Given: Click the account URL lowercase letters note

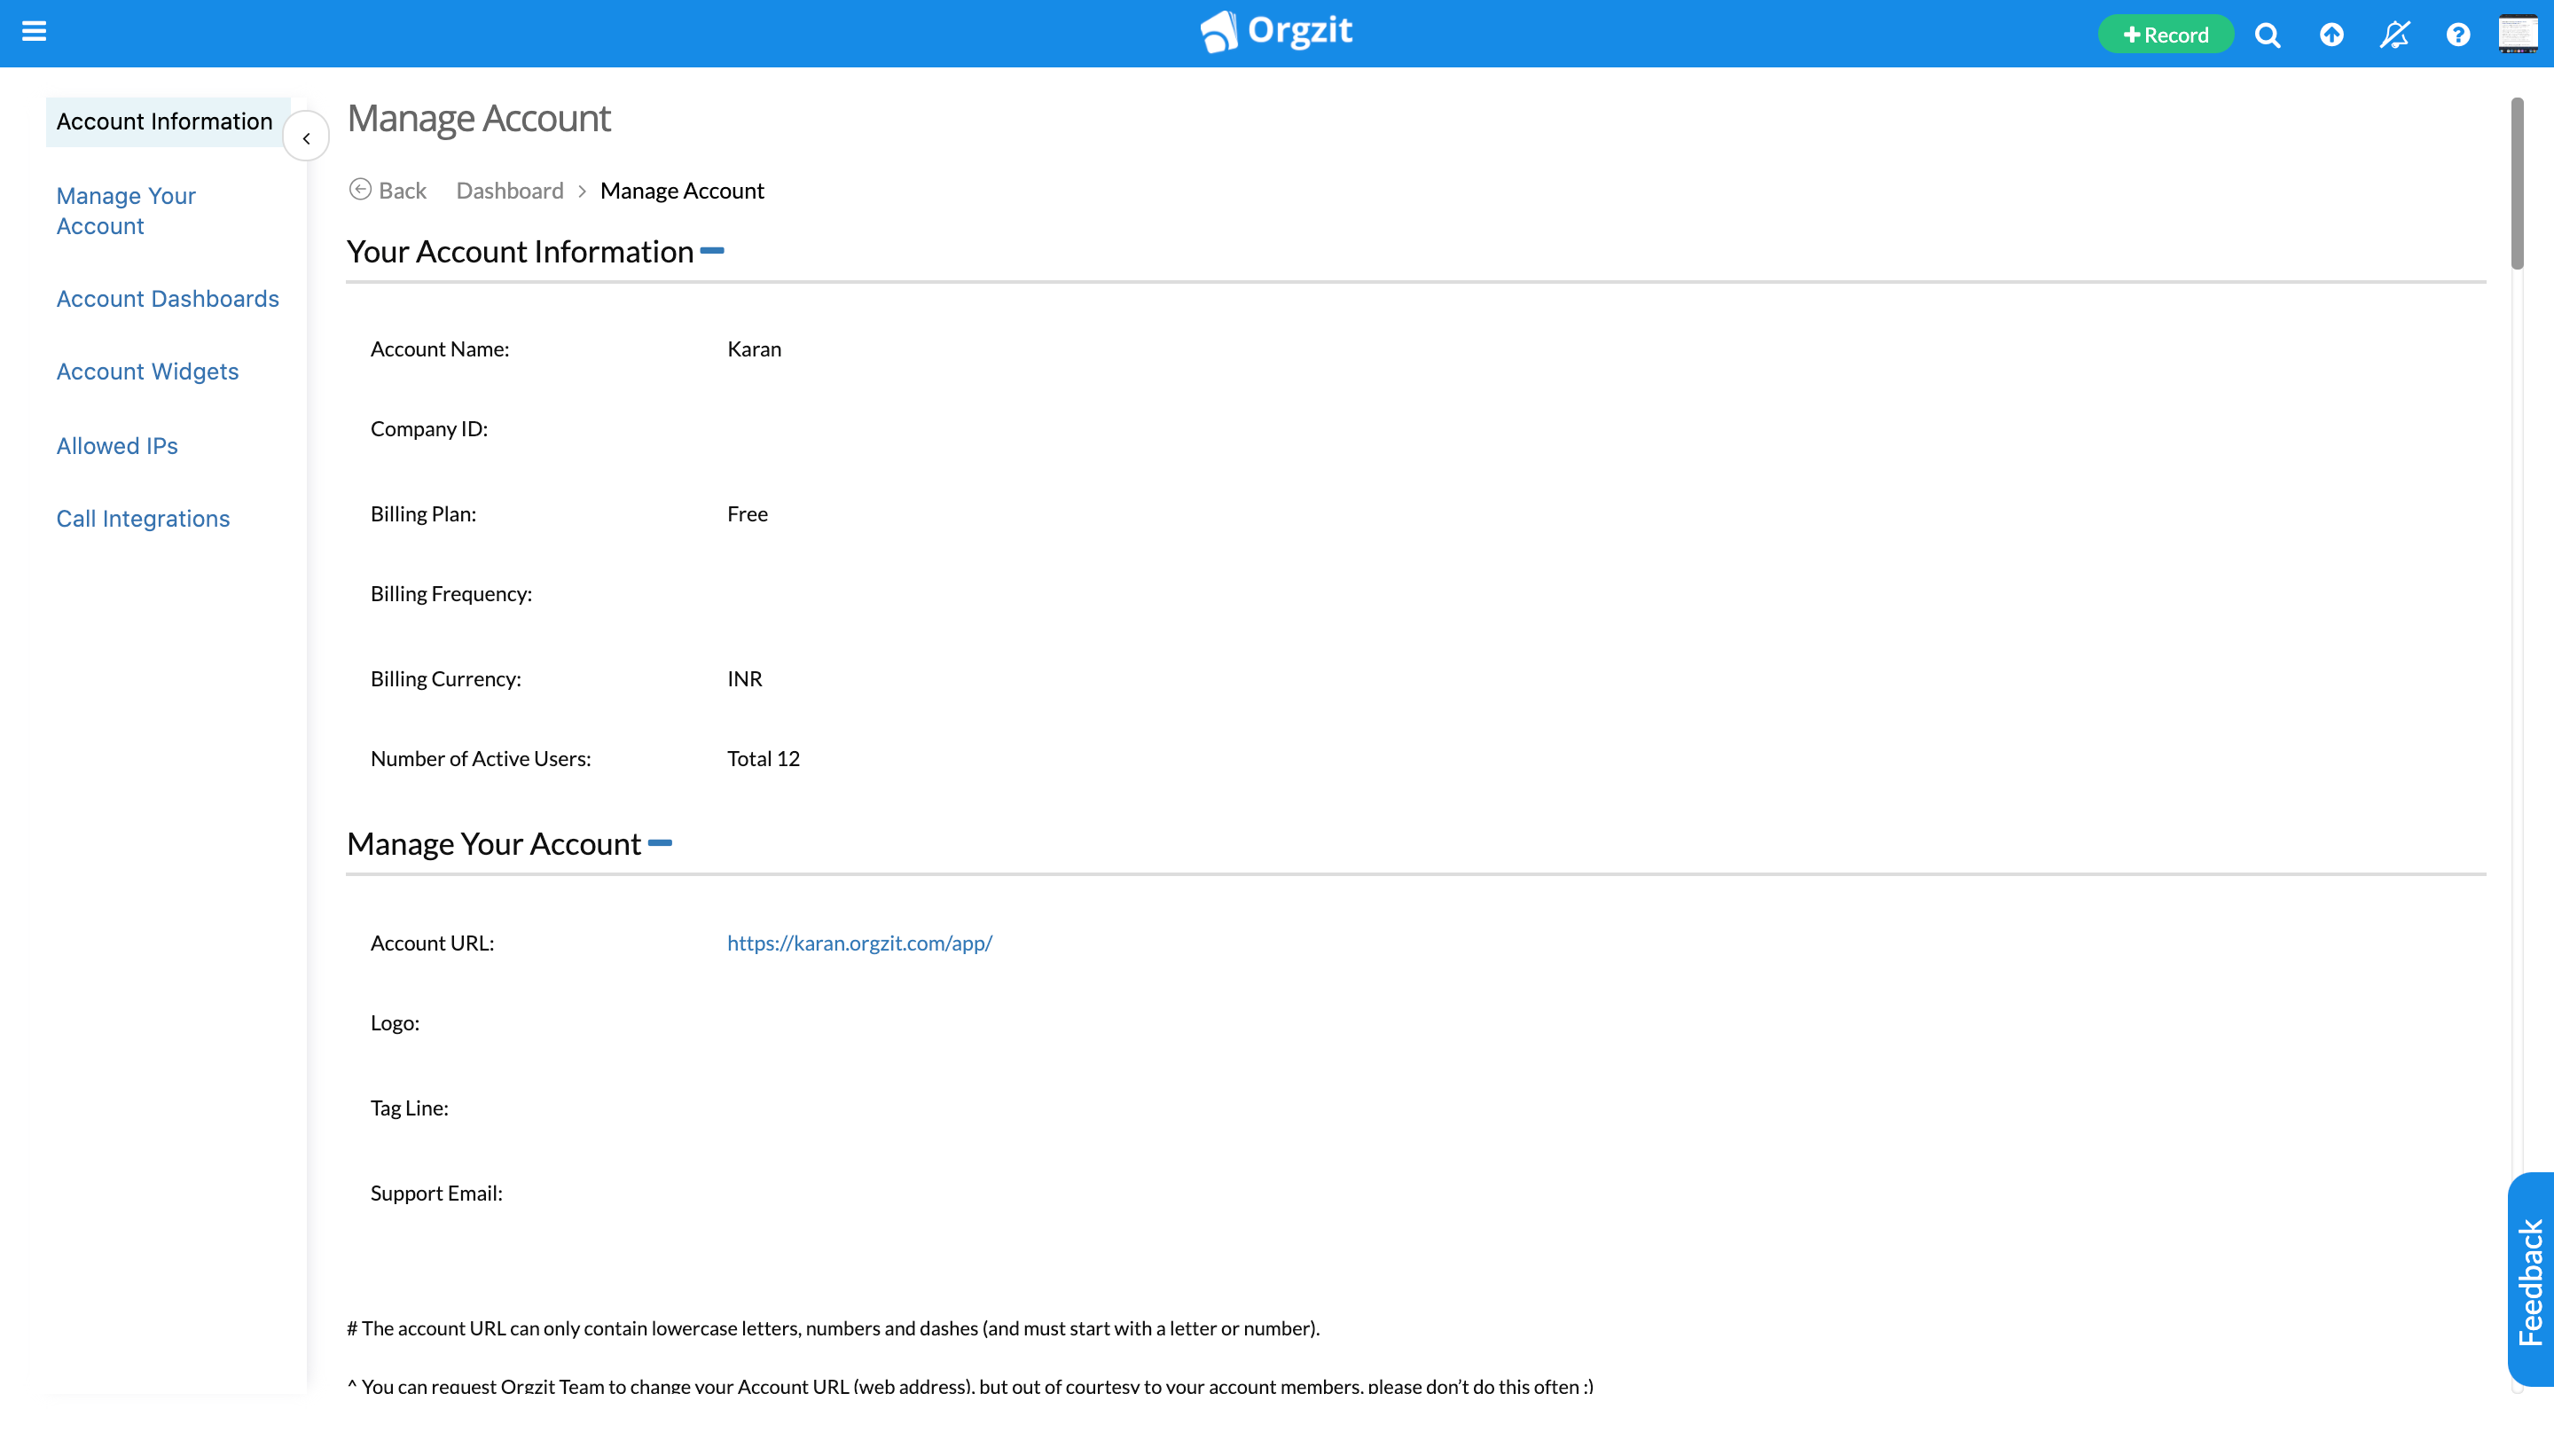Looking at the screenshot, I should [833, 1328].
